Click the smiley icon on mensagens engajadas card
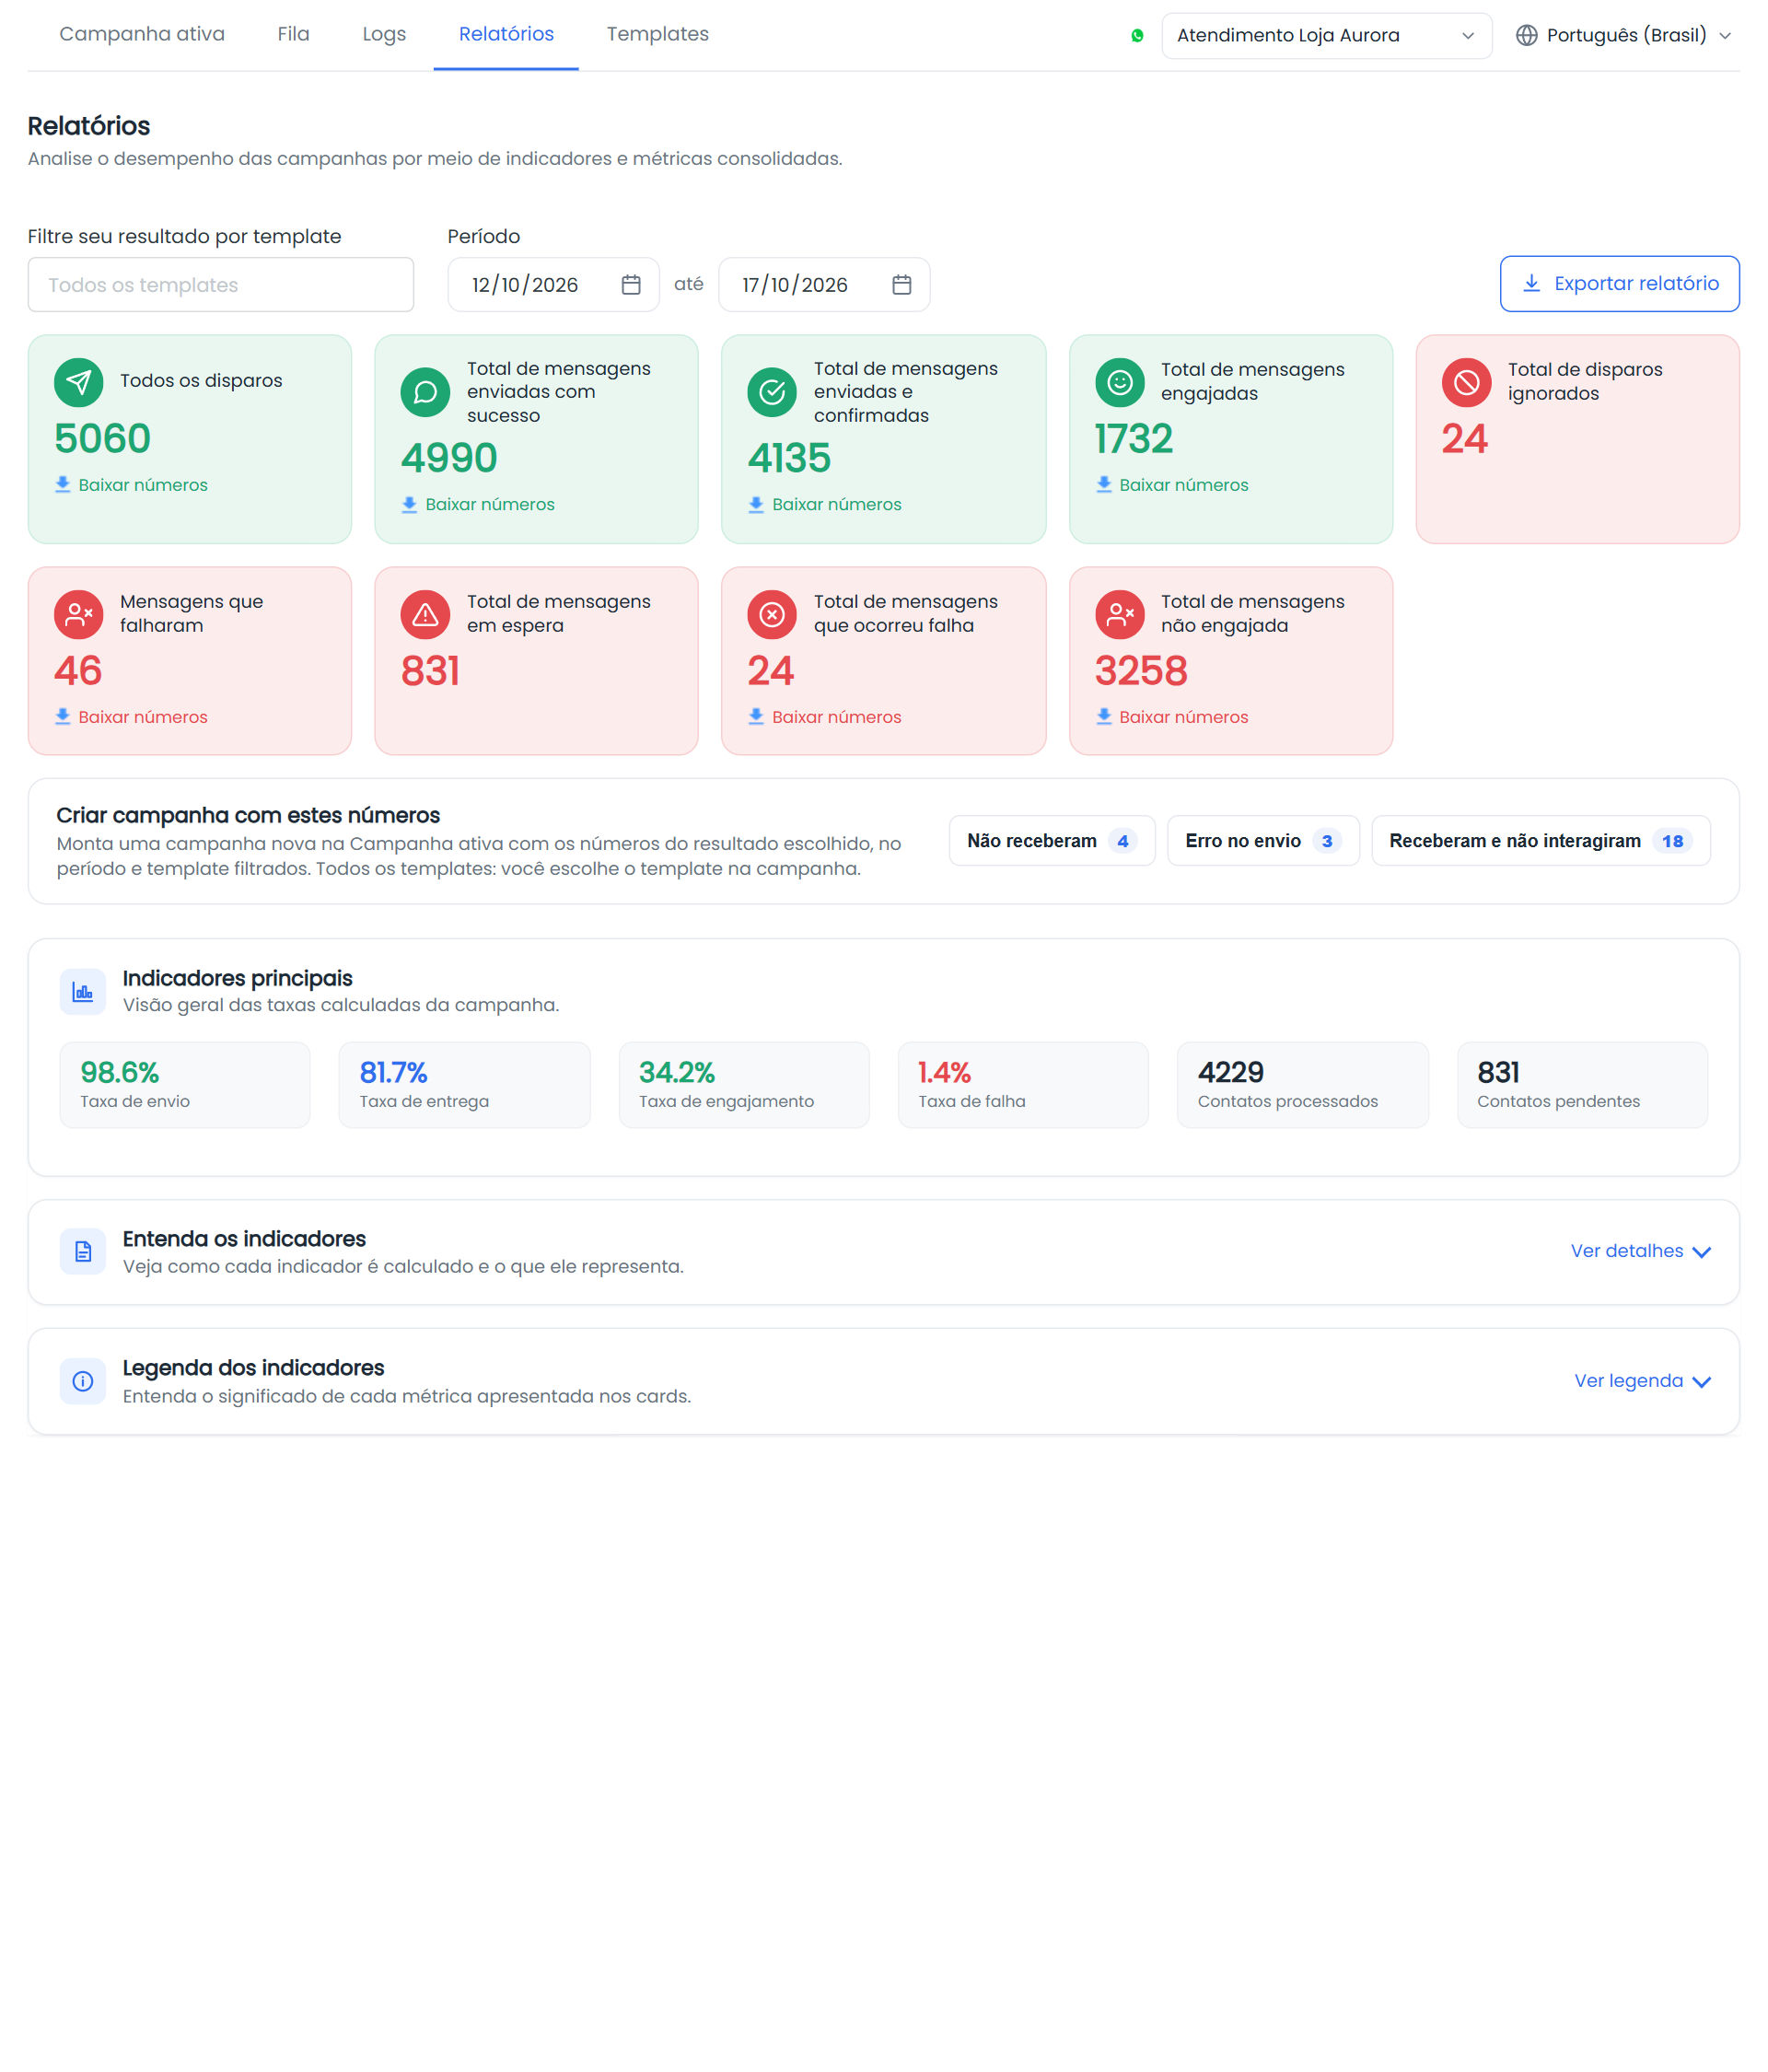The height and width of the screenshot is (2072, 1768). coord(1119,382)
